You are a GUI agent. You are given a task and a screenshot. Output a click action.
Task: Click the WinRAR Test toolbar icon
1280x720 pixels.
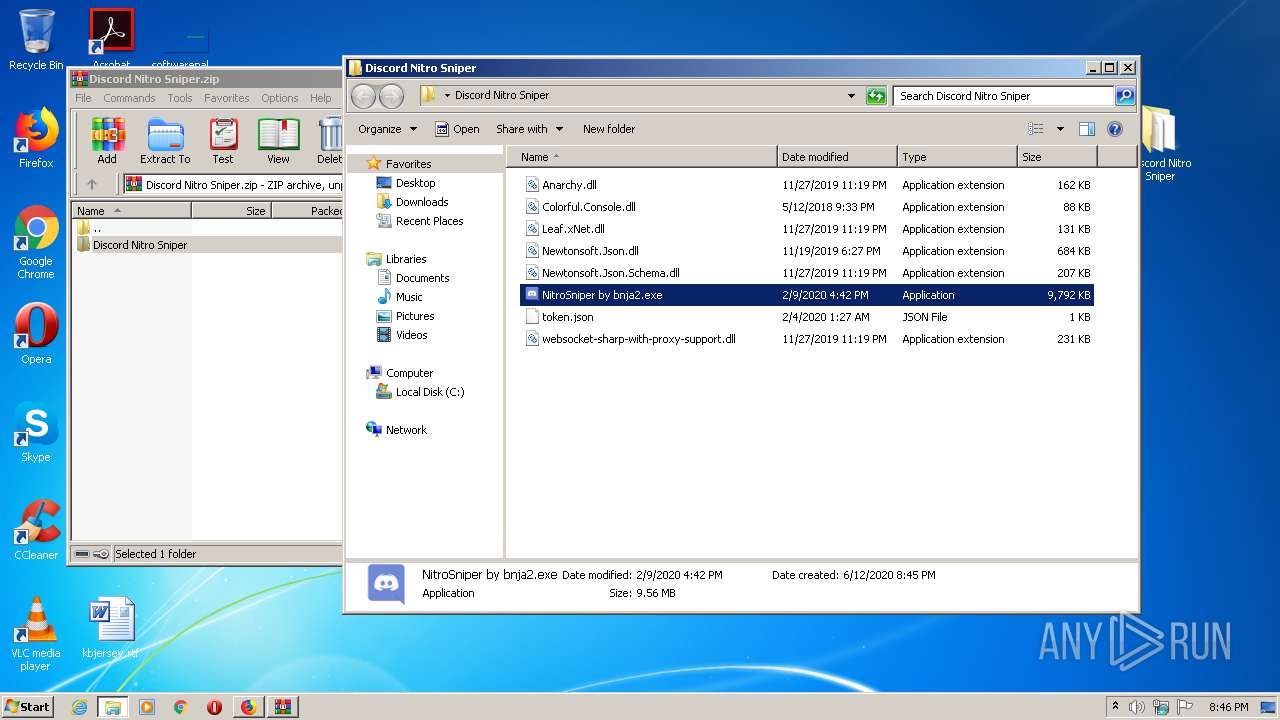(223, 141)
